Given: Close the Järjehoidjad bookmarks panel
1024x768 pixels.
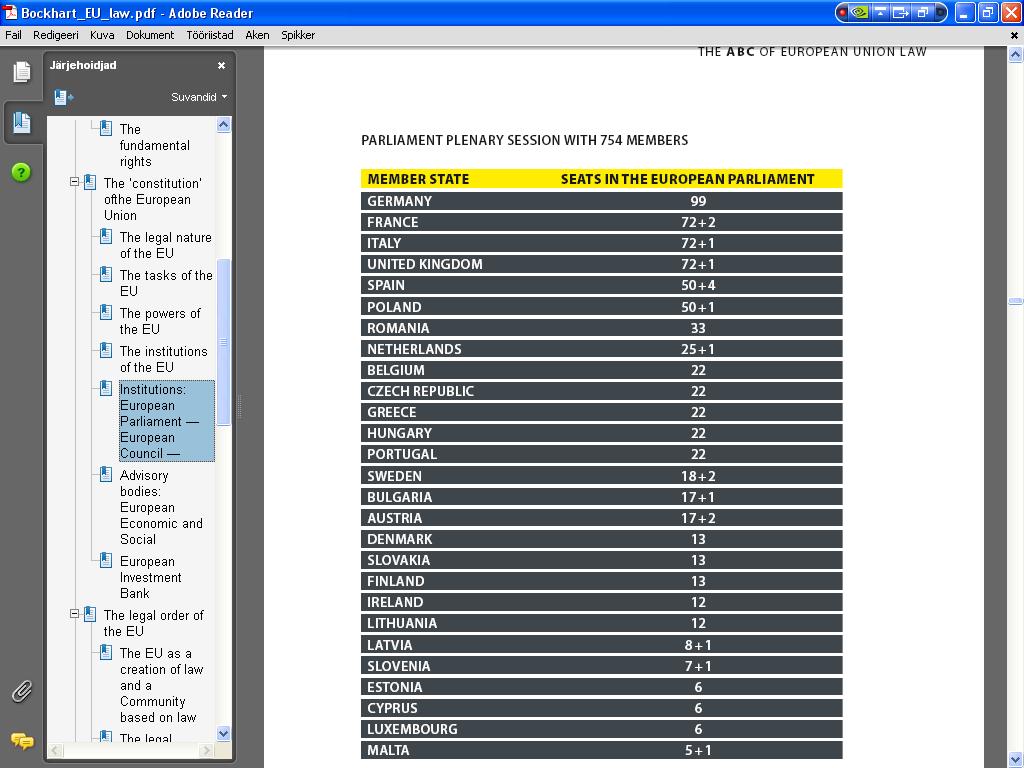Looking at the screenshot, I should click(x=221, y=65).
